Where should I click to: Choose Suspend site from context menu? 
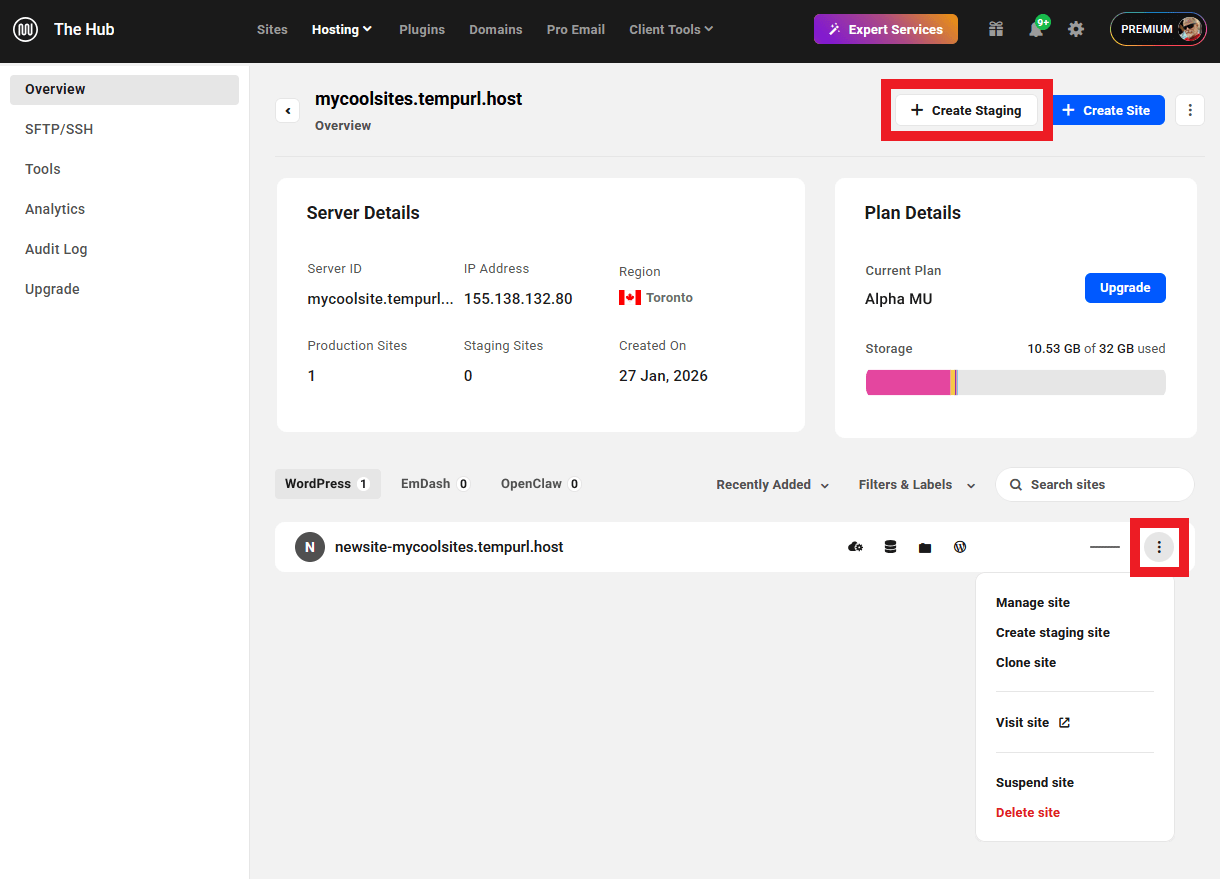[1035, 783]
